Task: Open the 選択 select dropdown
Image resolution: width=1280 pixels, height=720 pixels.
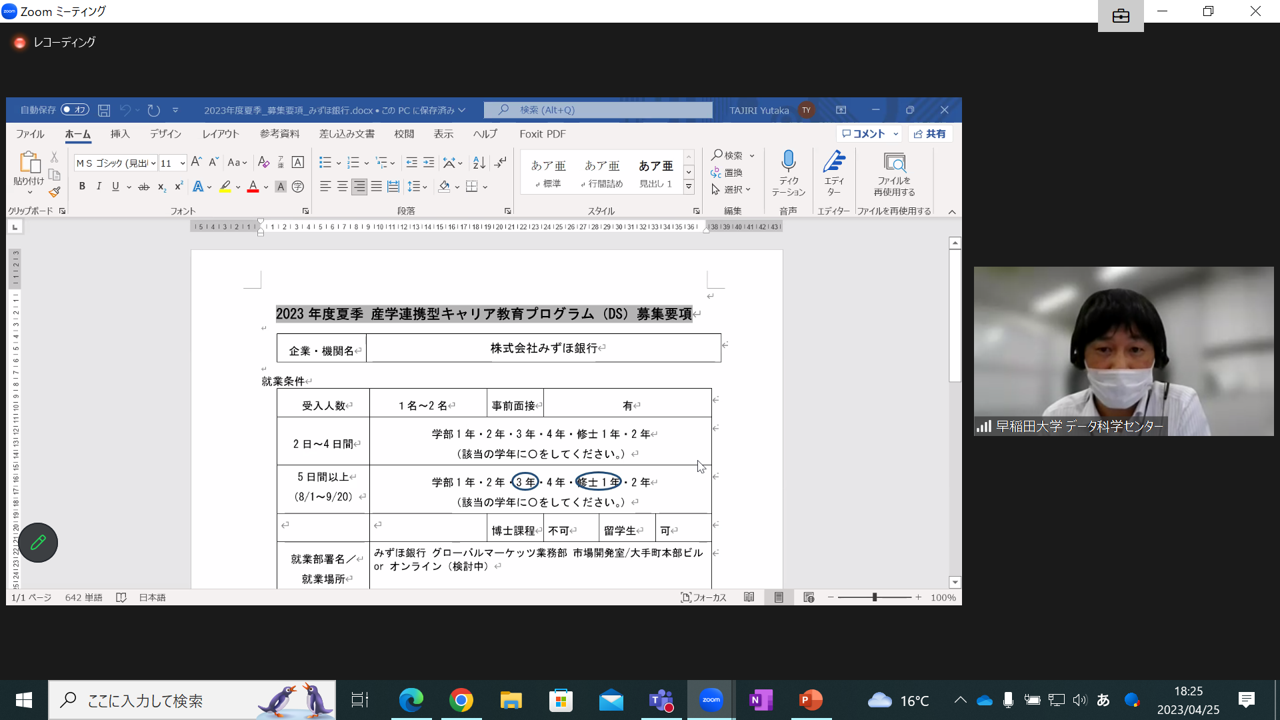Action: (x=731, y=189)
